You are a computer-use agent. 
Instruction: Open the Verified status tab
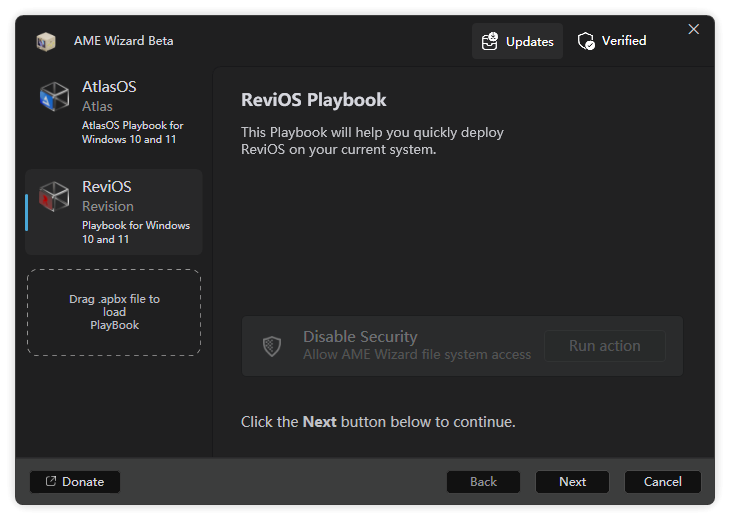(612, 41)
